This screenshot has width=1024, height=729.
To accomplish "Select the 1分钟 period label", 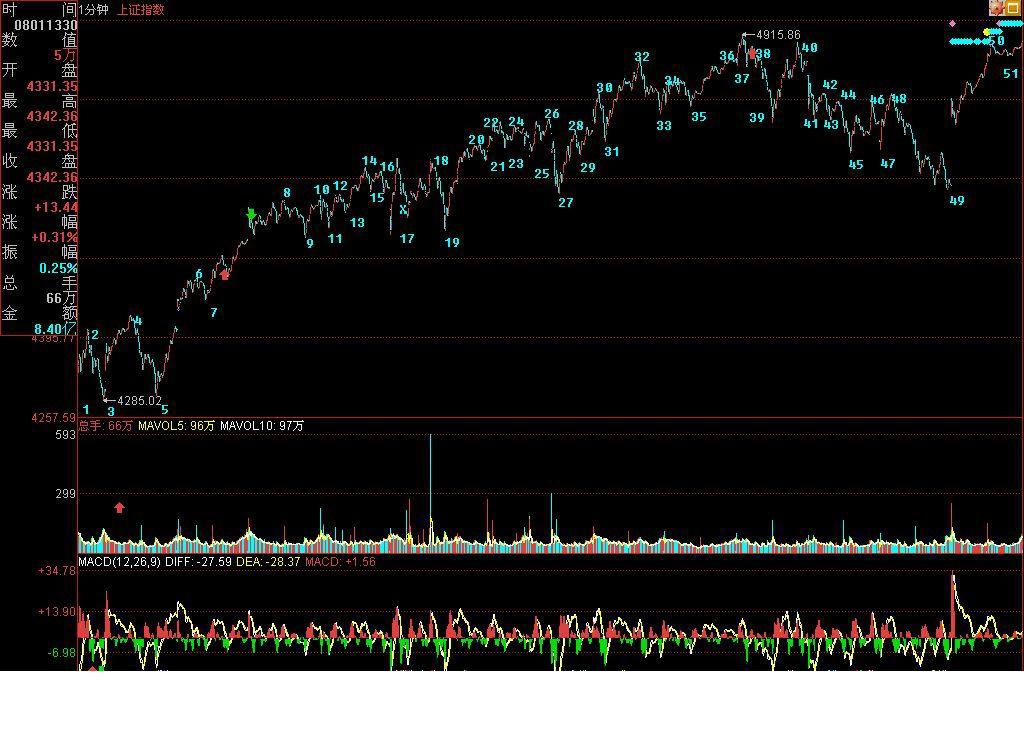I will 93,10.
